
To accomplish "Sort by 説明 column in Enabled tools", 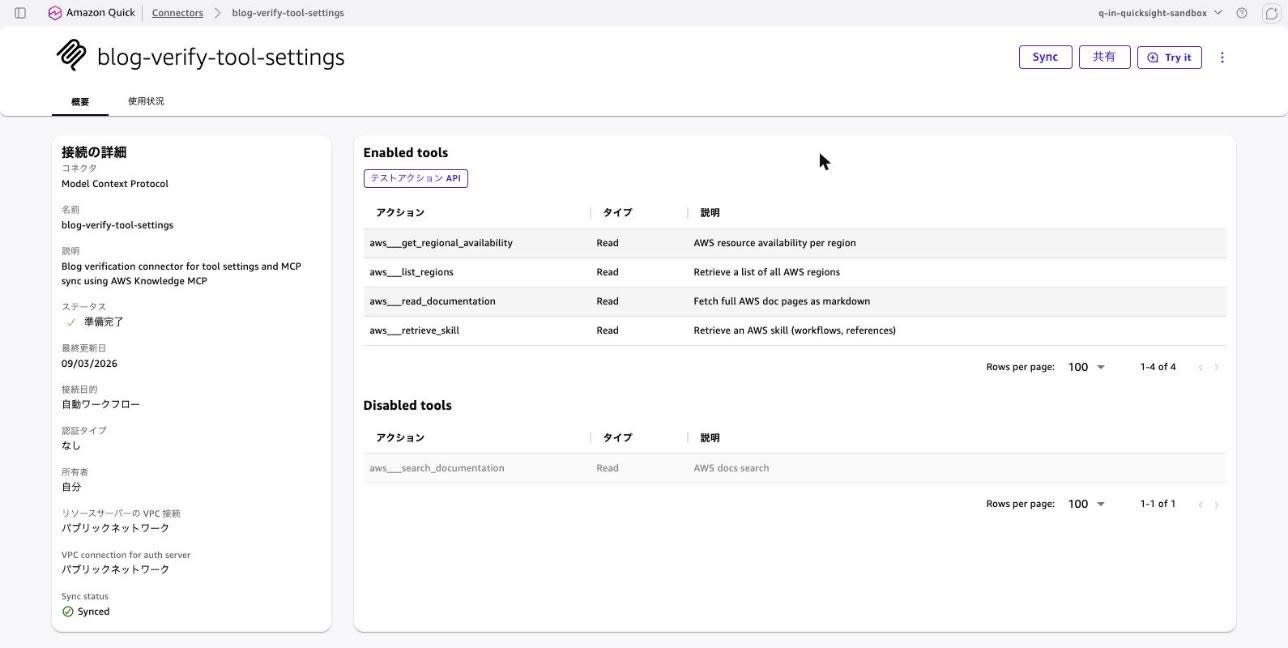I will [x=710, y=212].
